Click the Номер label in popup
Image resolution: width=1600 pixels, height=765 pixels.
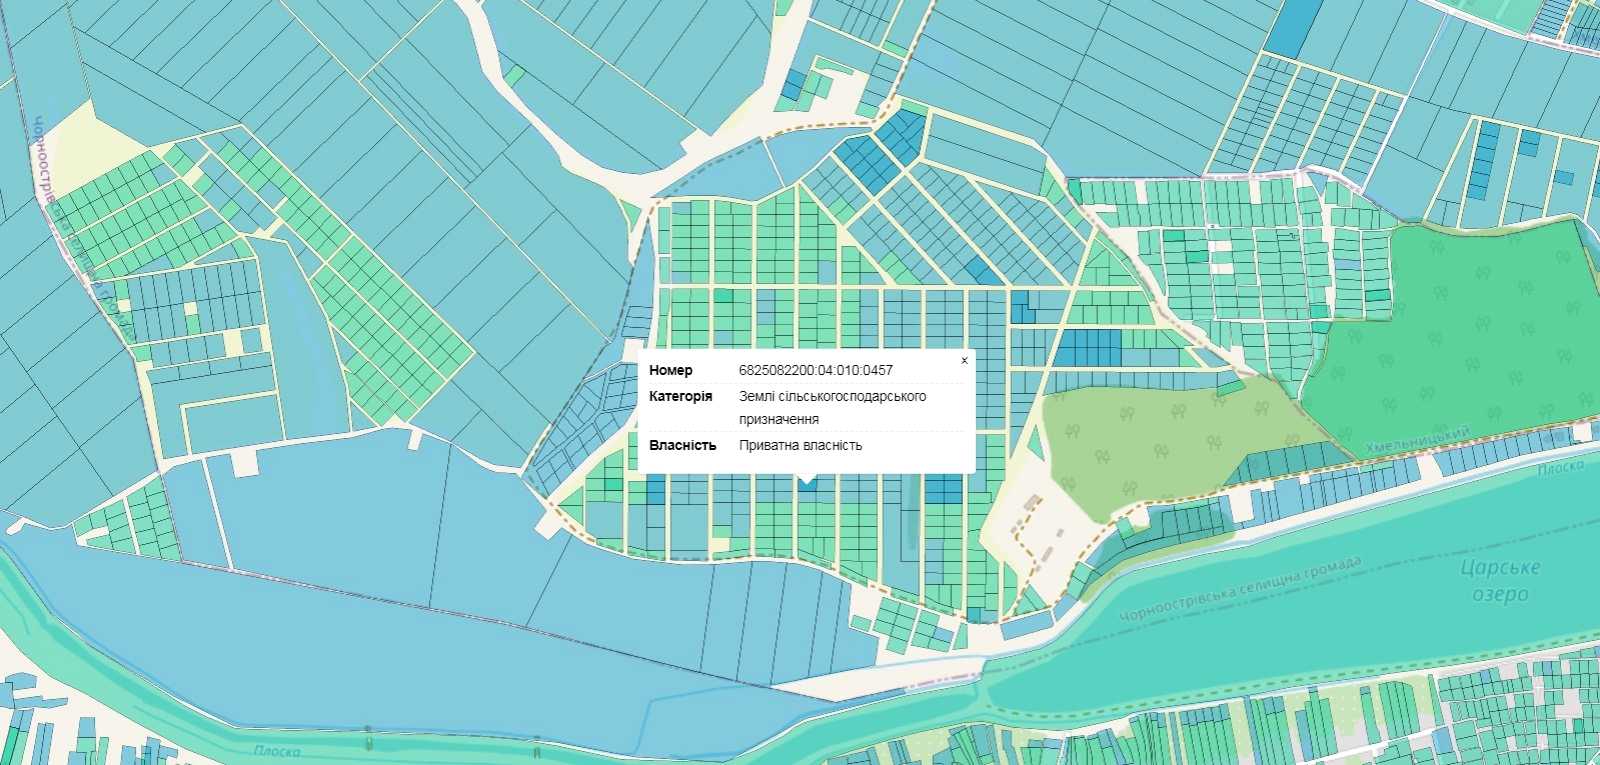point(671,371)
